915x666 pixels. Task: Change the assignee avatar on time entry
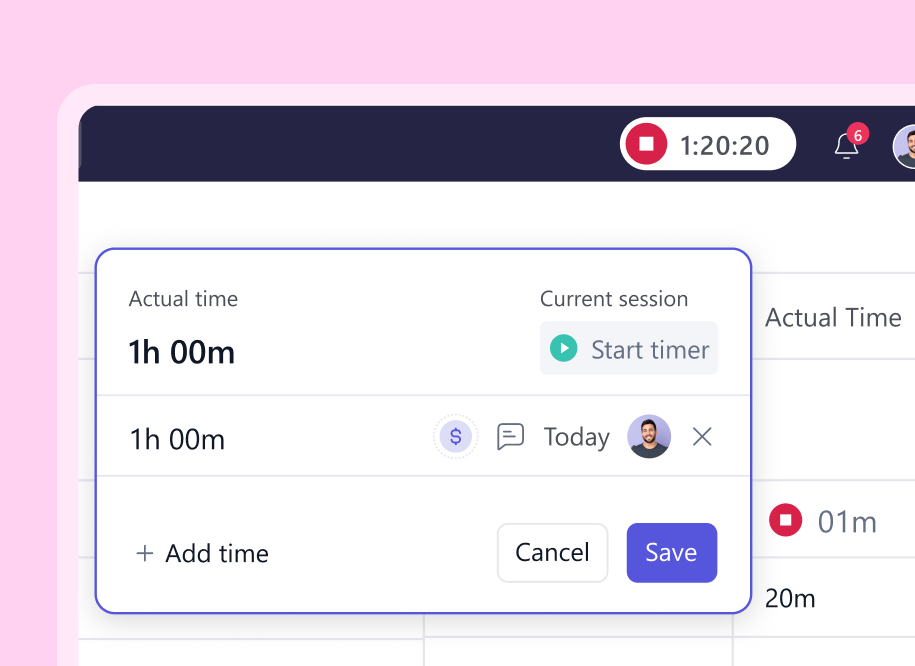point(649,437)
